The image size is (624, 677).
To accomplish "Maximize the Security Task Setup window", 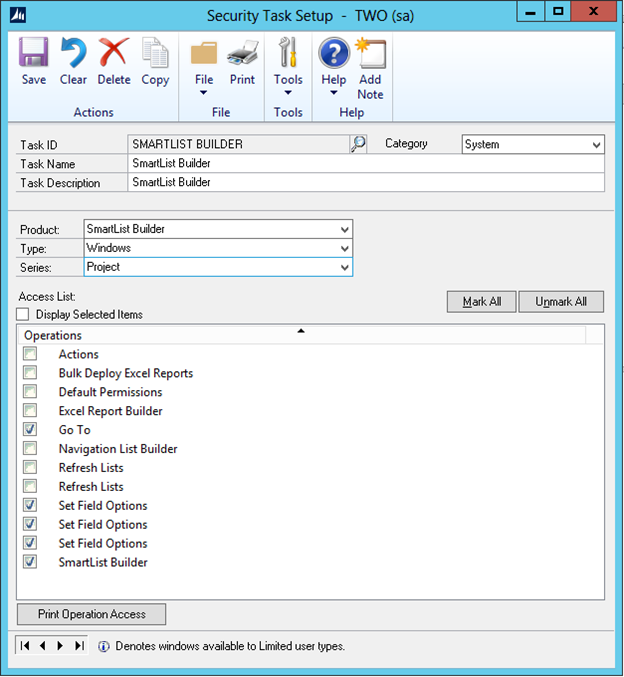I will (558, 12).
